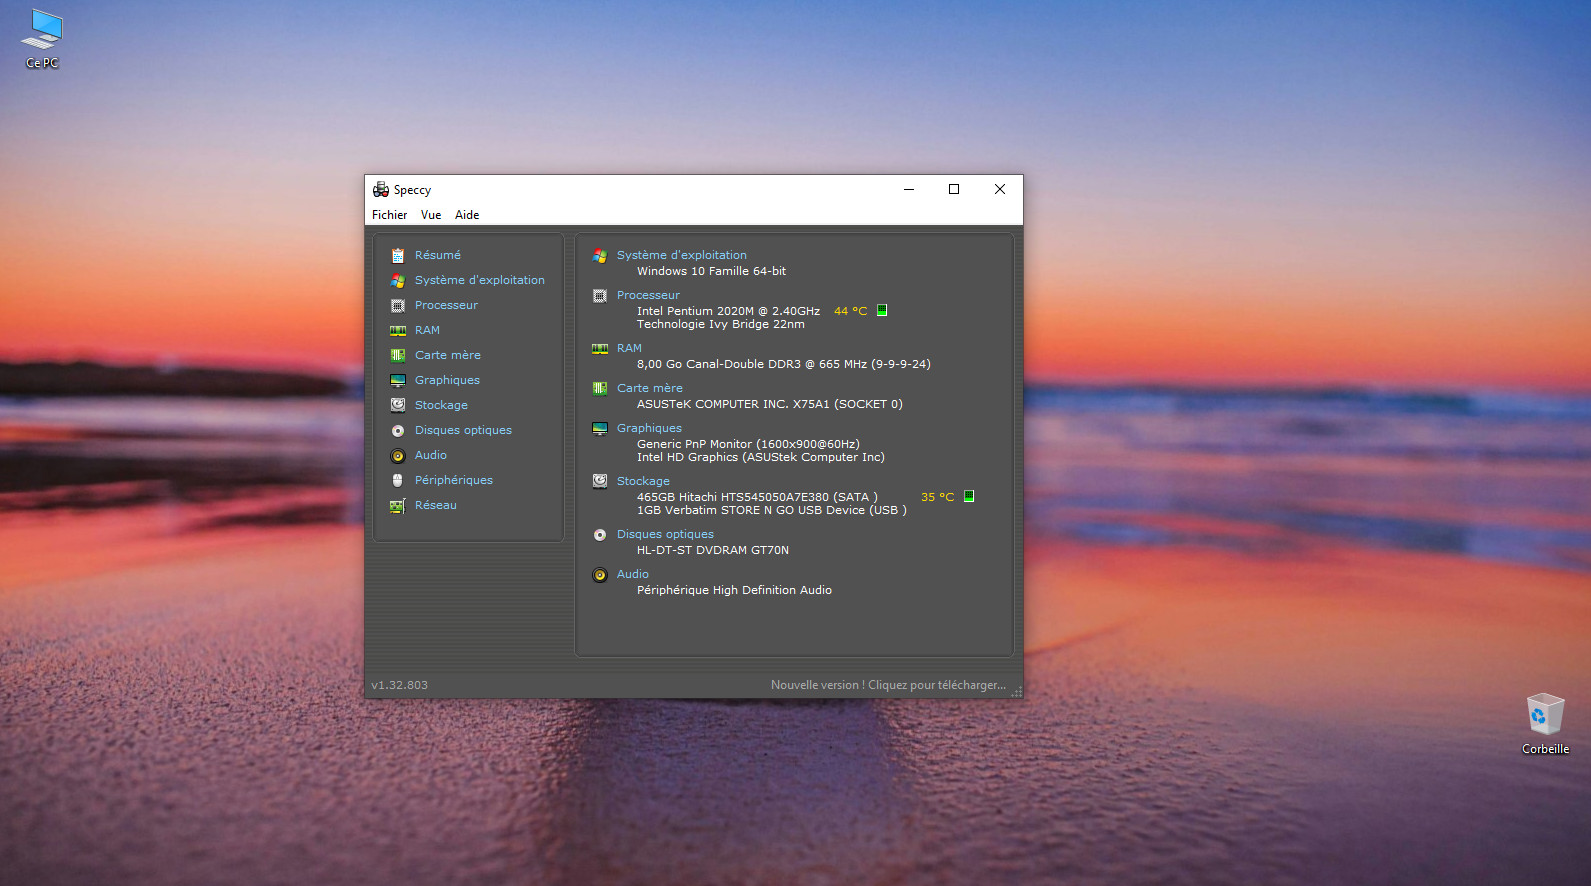The width and height of the screenshot is (1591, 886).
Task: Open RAM section in sidebar
Action: coord(427,330)
